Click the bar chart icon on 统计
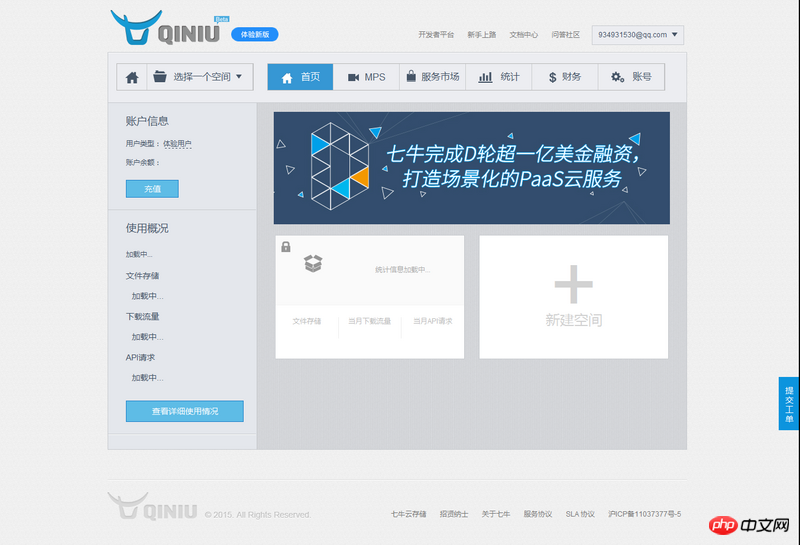Image resolution: width=800 pixels, height=545 pixels. coord(485,77)
